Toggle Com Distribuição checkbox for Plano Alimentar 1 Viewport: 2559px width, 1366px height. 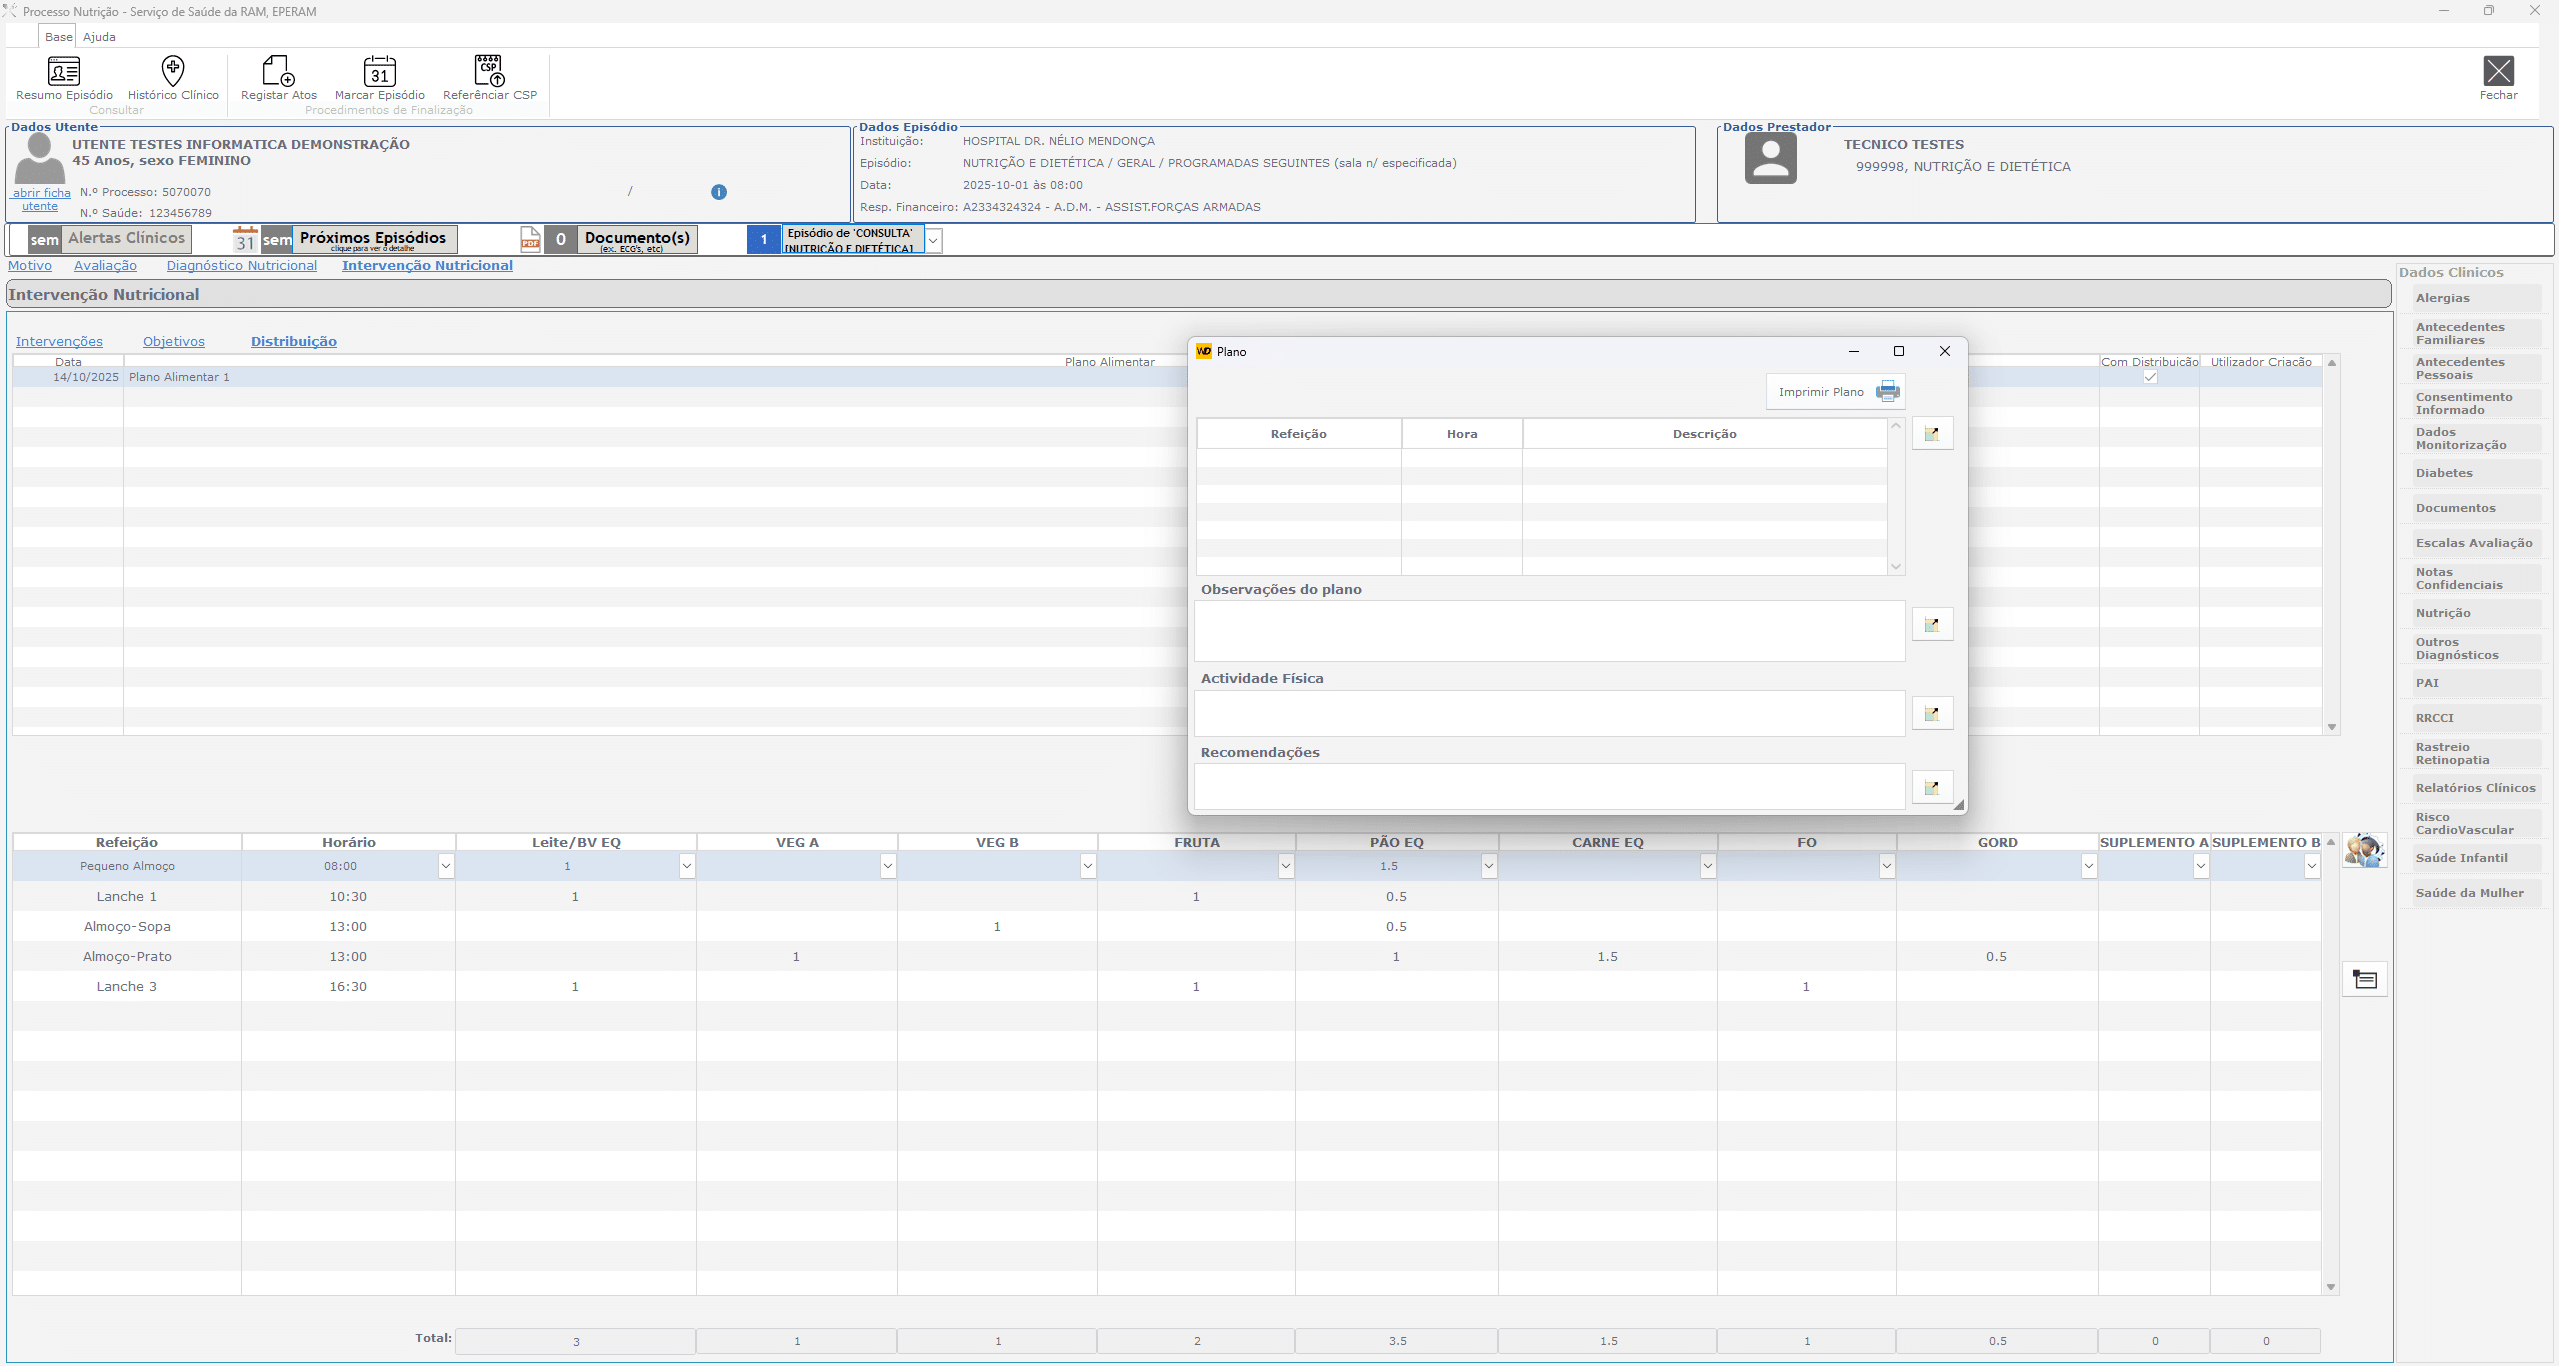coord(2150,377)
